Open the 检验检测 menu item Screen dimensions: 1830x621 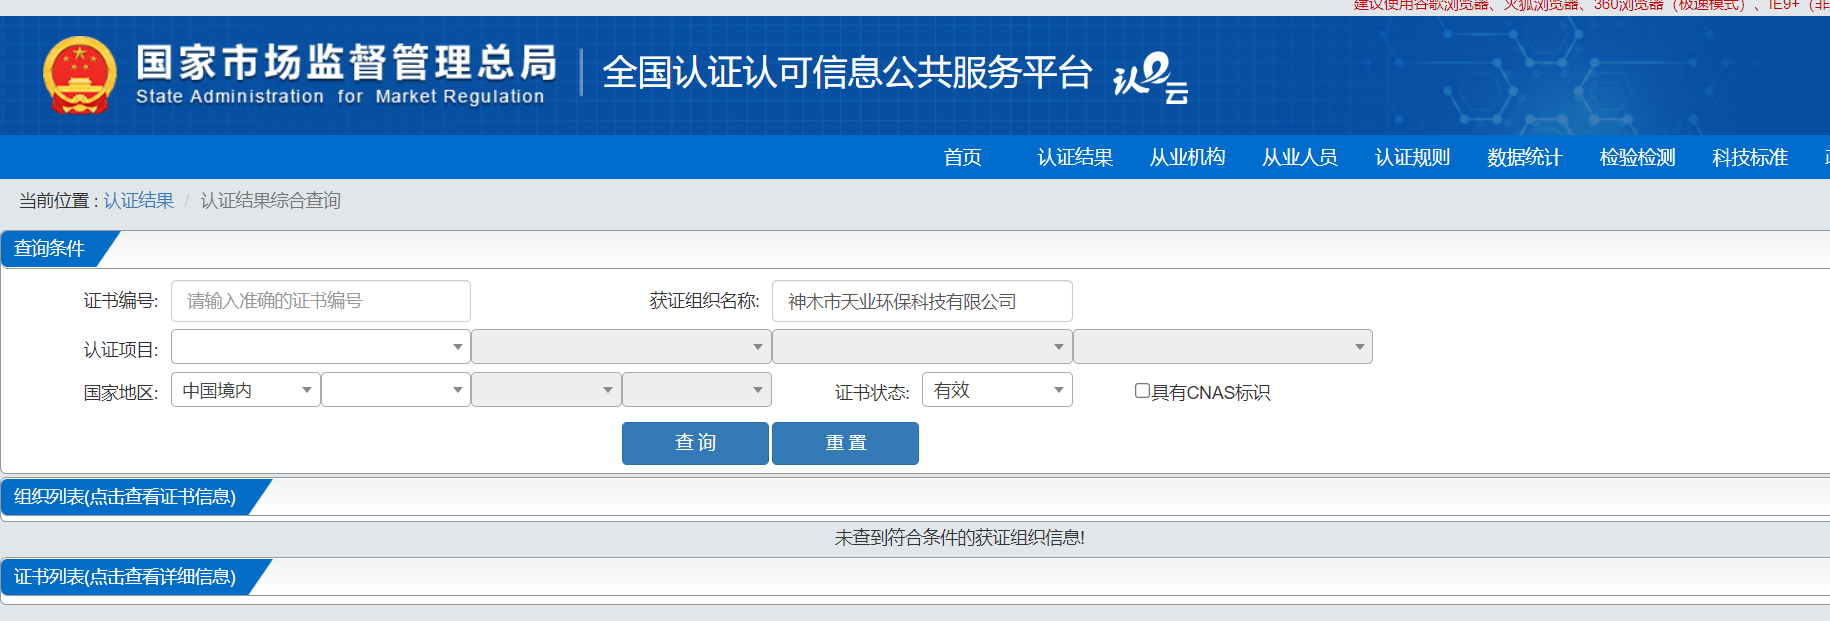click(1637, 157)
